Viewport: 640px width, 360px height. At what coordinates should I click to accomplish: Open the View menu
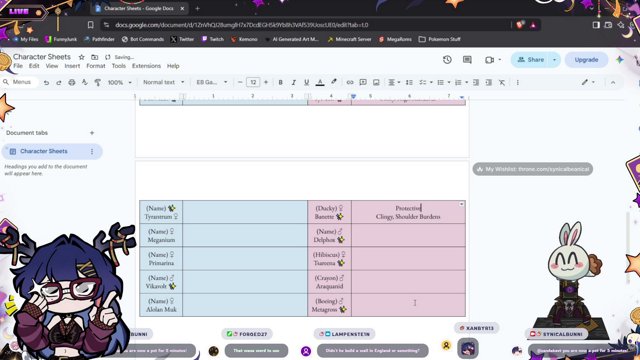(51, 66)
